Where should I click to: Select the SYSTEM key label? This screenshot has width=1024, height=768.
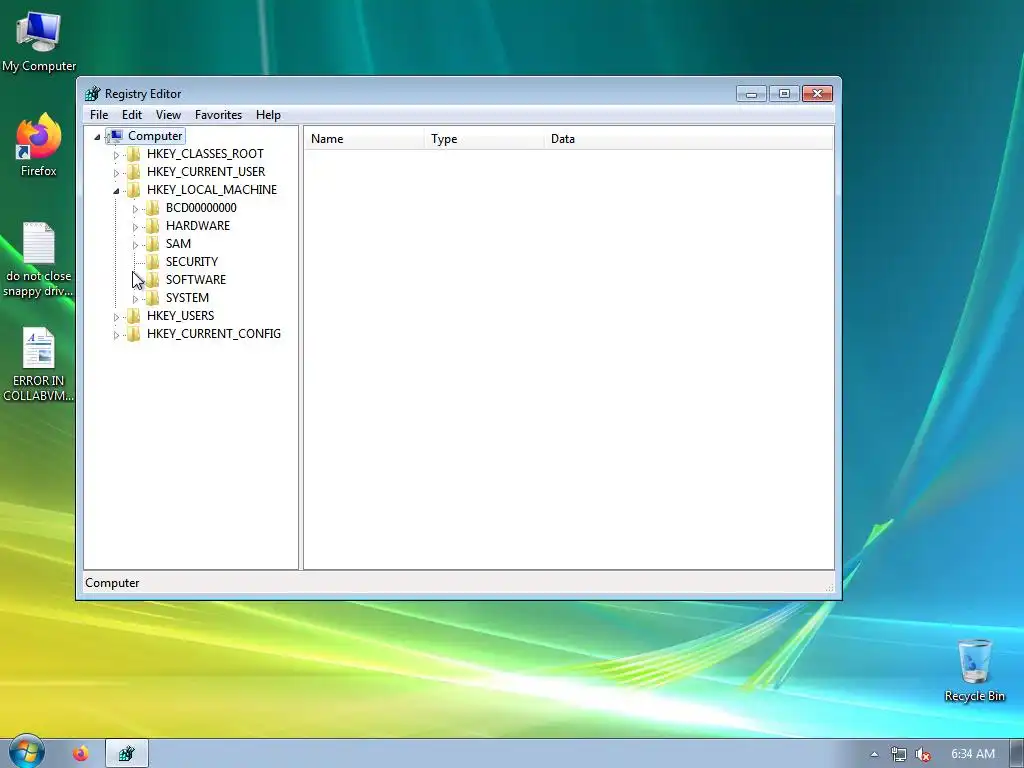point(187,298)
